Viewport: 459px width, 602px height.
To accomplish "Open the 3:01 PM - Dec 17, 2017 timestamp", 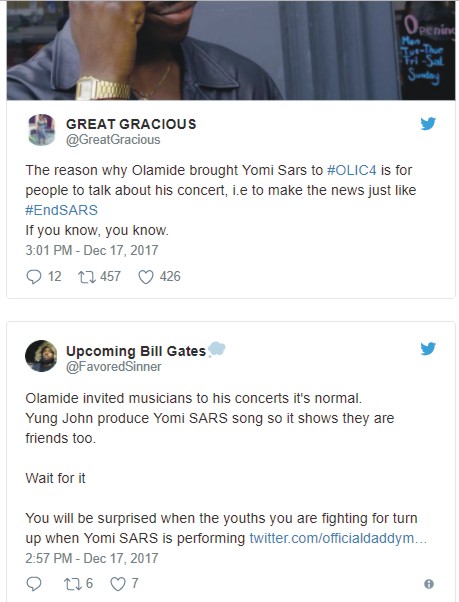I will coord(92,250).
